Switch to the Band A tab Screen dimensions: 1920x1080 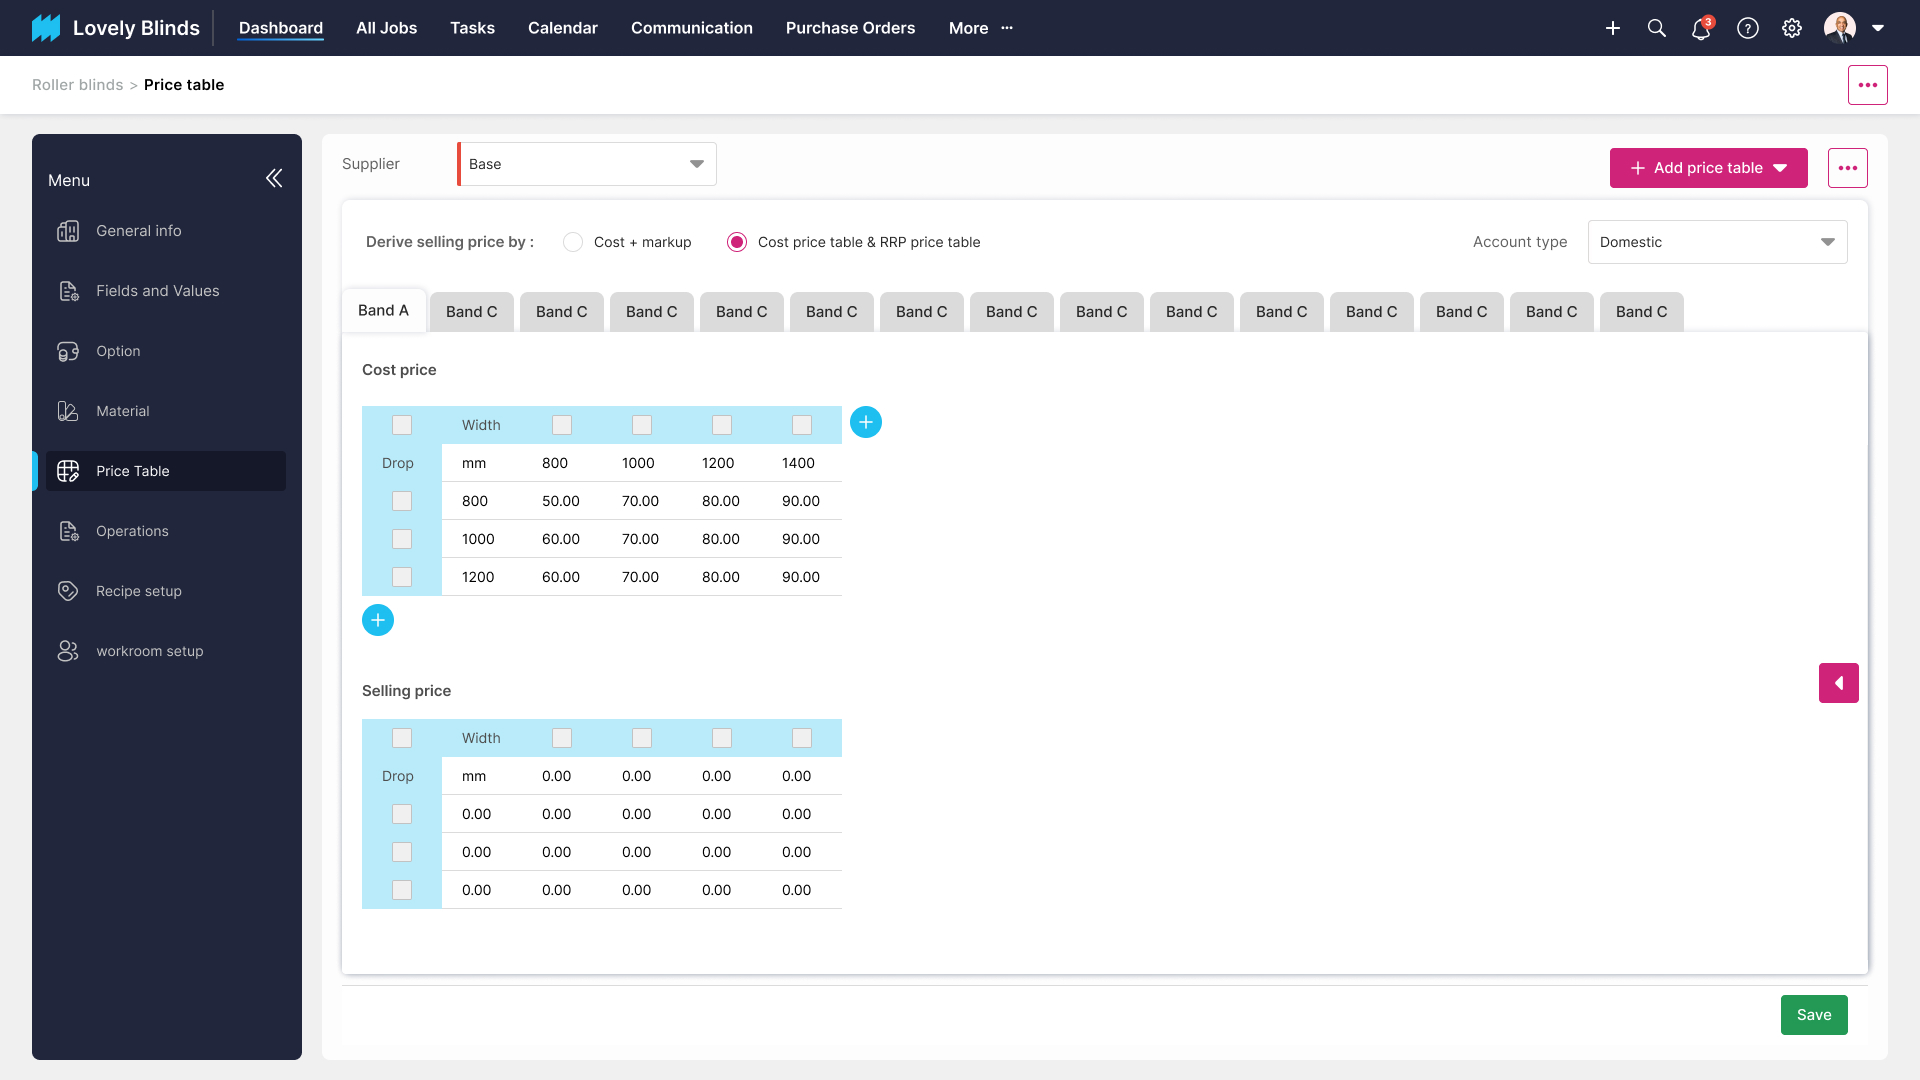384,311
